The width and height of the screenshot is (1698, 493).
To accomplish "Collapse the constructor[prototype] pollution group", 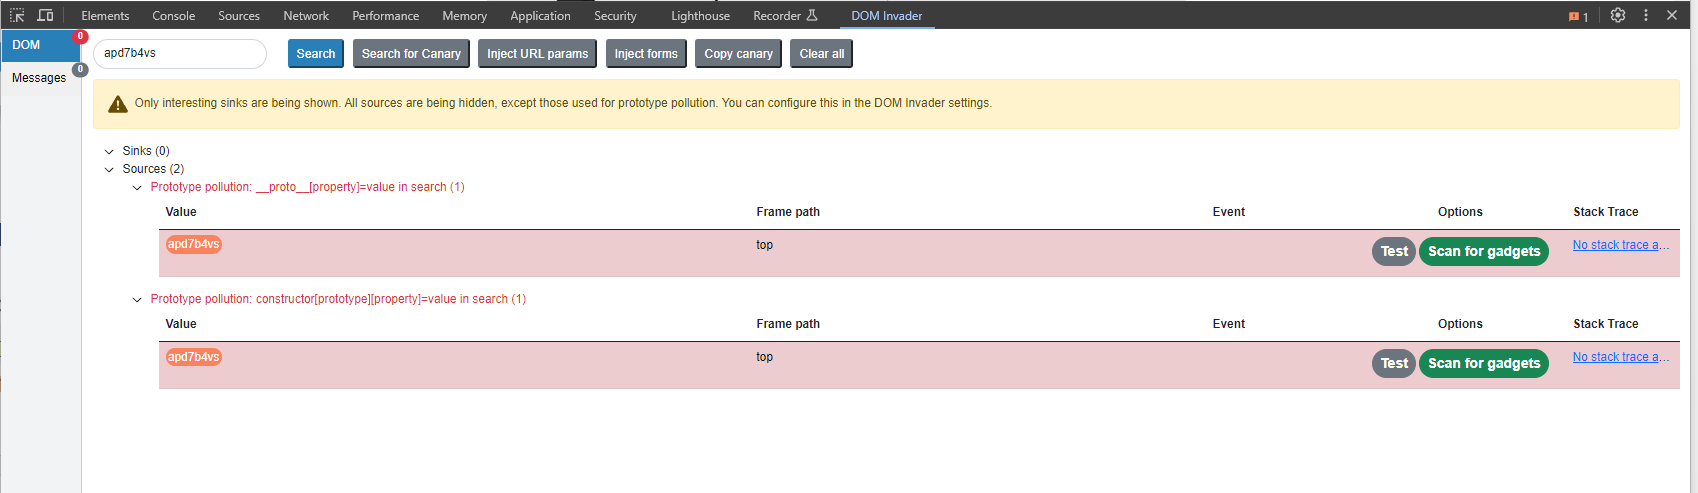I will [137, 299].
